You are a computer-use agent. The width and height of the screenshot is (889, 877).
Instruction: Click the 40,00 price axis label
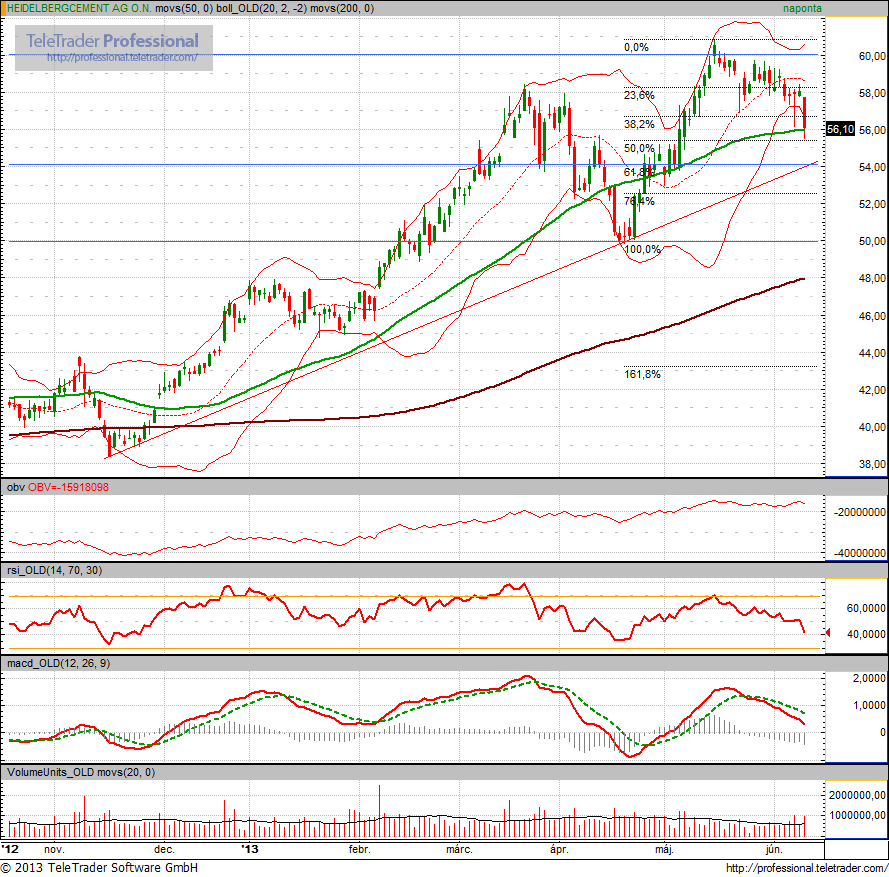tap(872, 427)
